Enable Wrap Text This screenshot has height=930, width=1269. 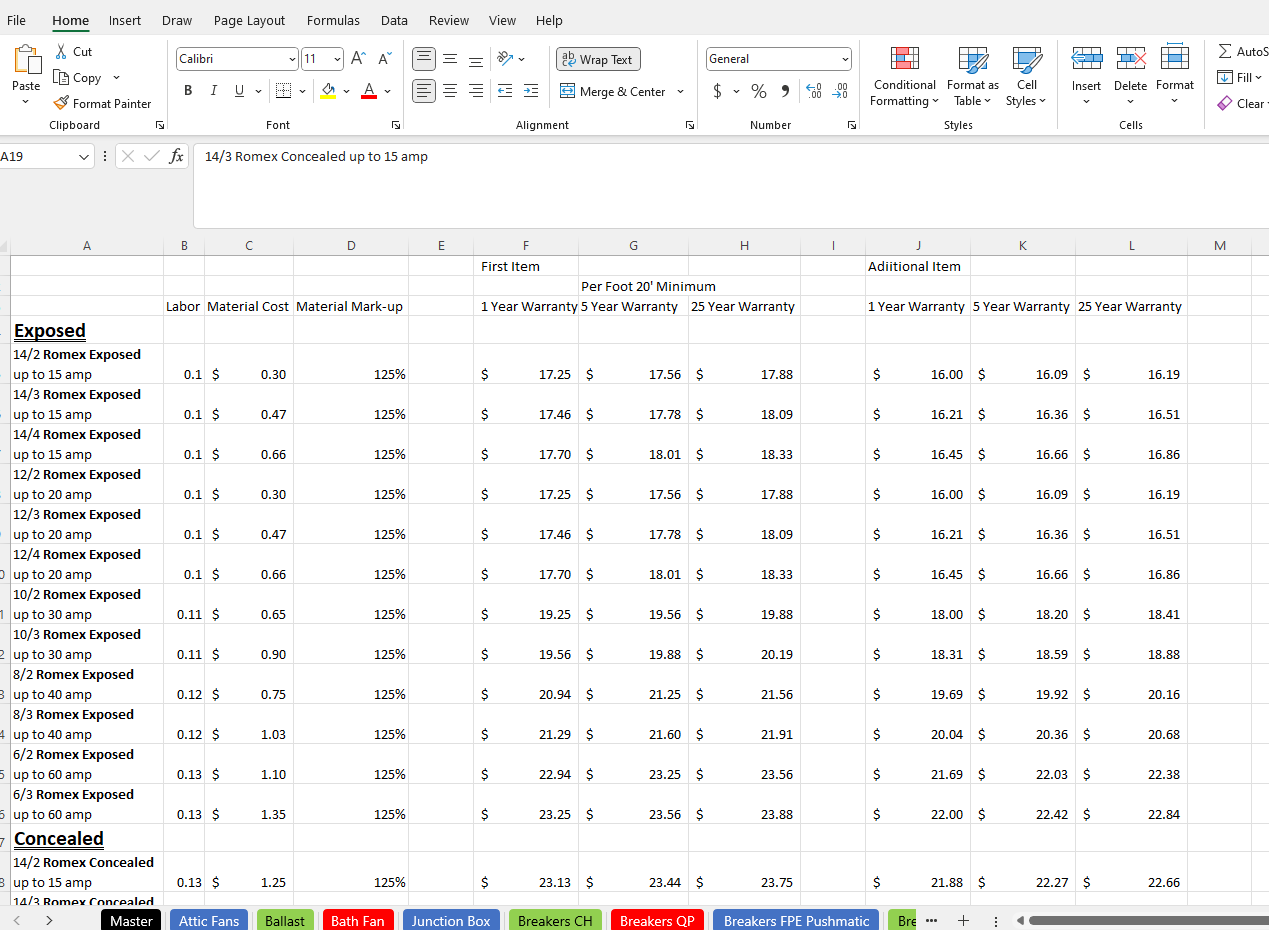click(x=598, y=59)
